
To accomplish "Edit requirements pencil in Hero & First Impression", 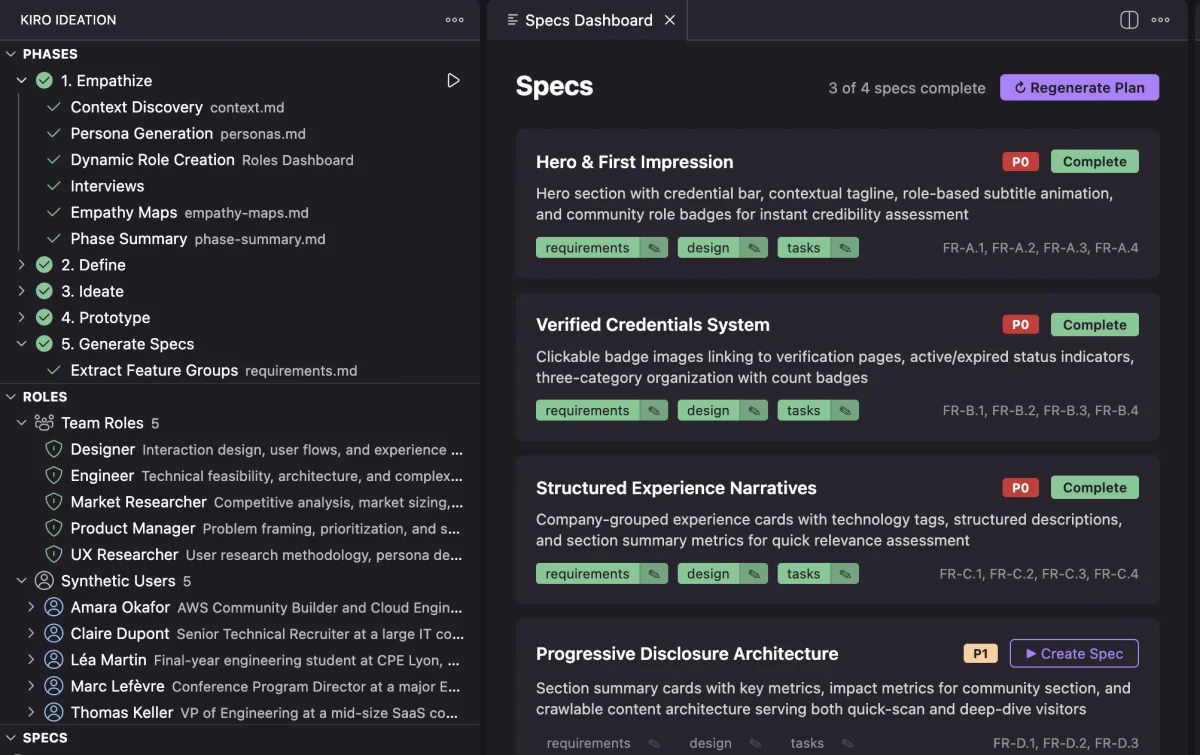I will (654, 248).
